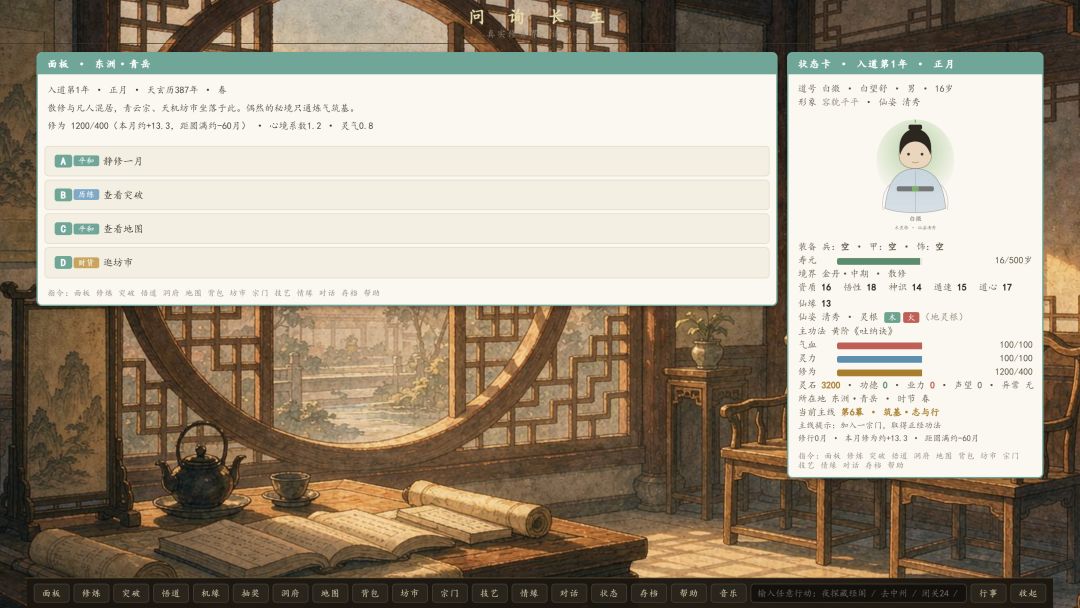Click 修炼 command link in main panel
The image size is (1080, 608).
point(104,293)
